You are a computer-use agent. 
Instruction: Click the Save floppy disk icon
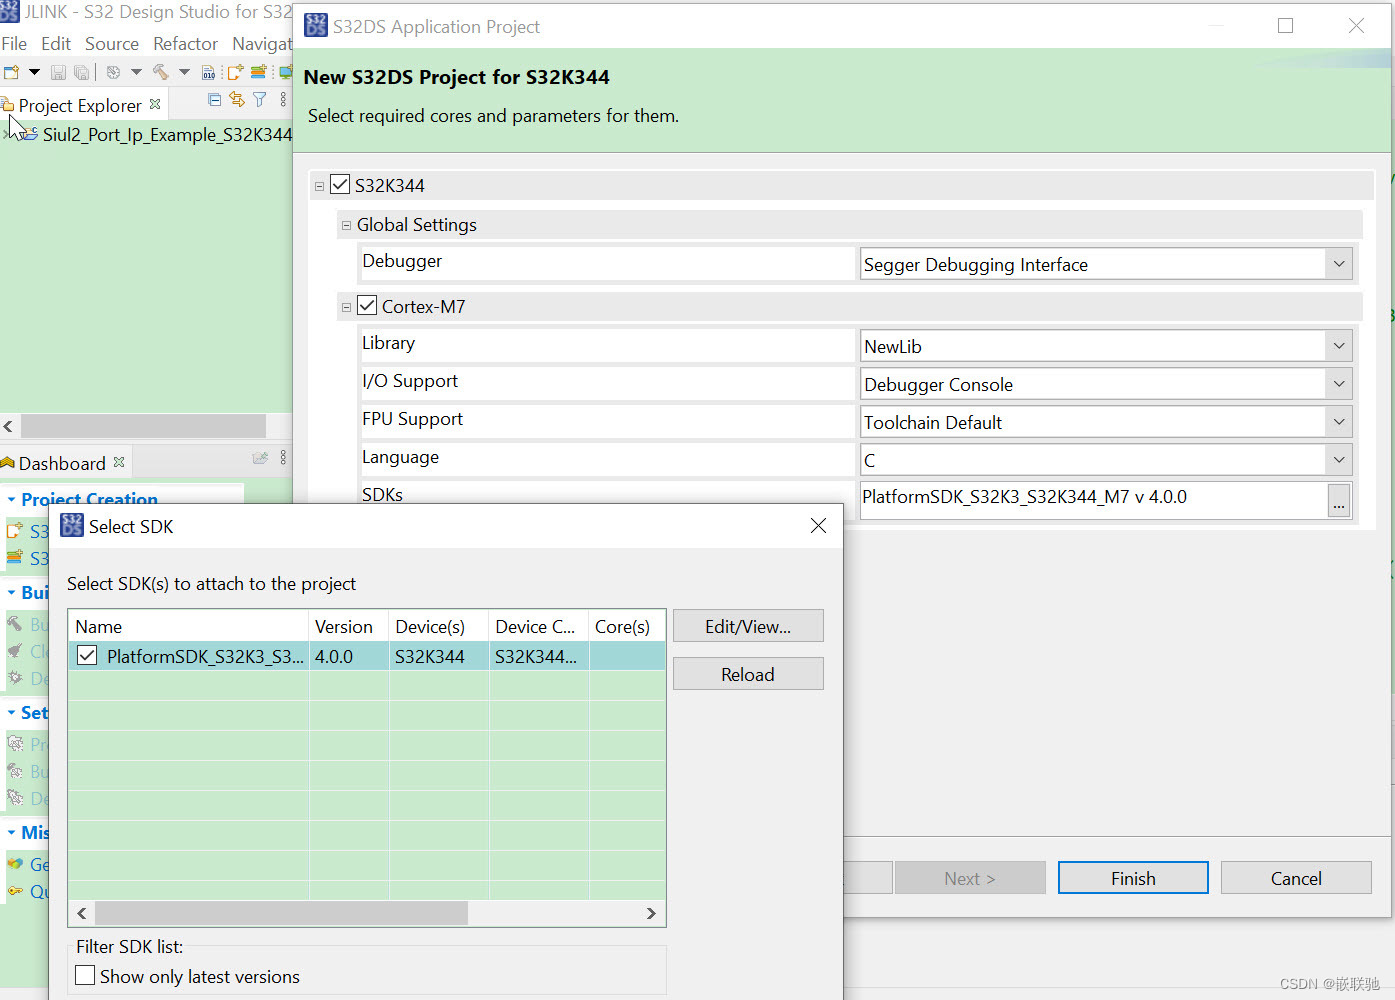[x=58, y=72]
